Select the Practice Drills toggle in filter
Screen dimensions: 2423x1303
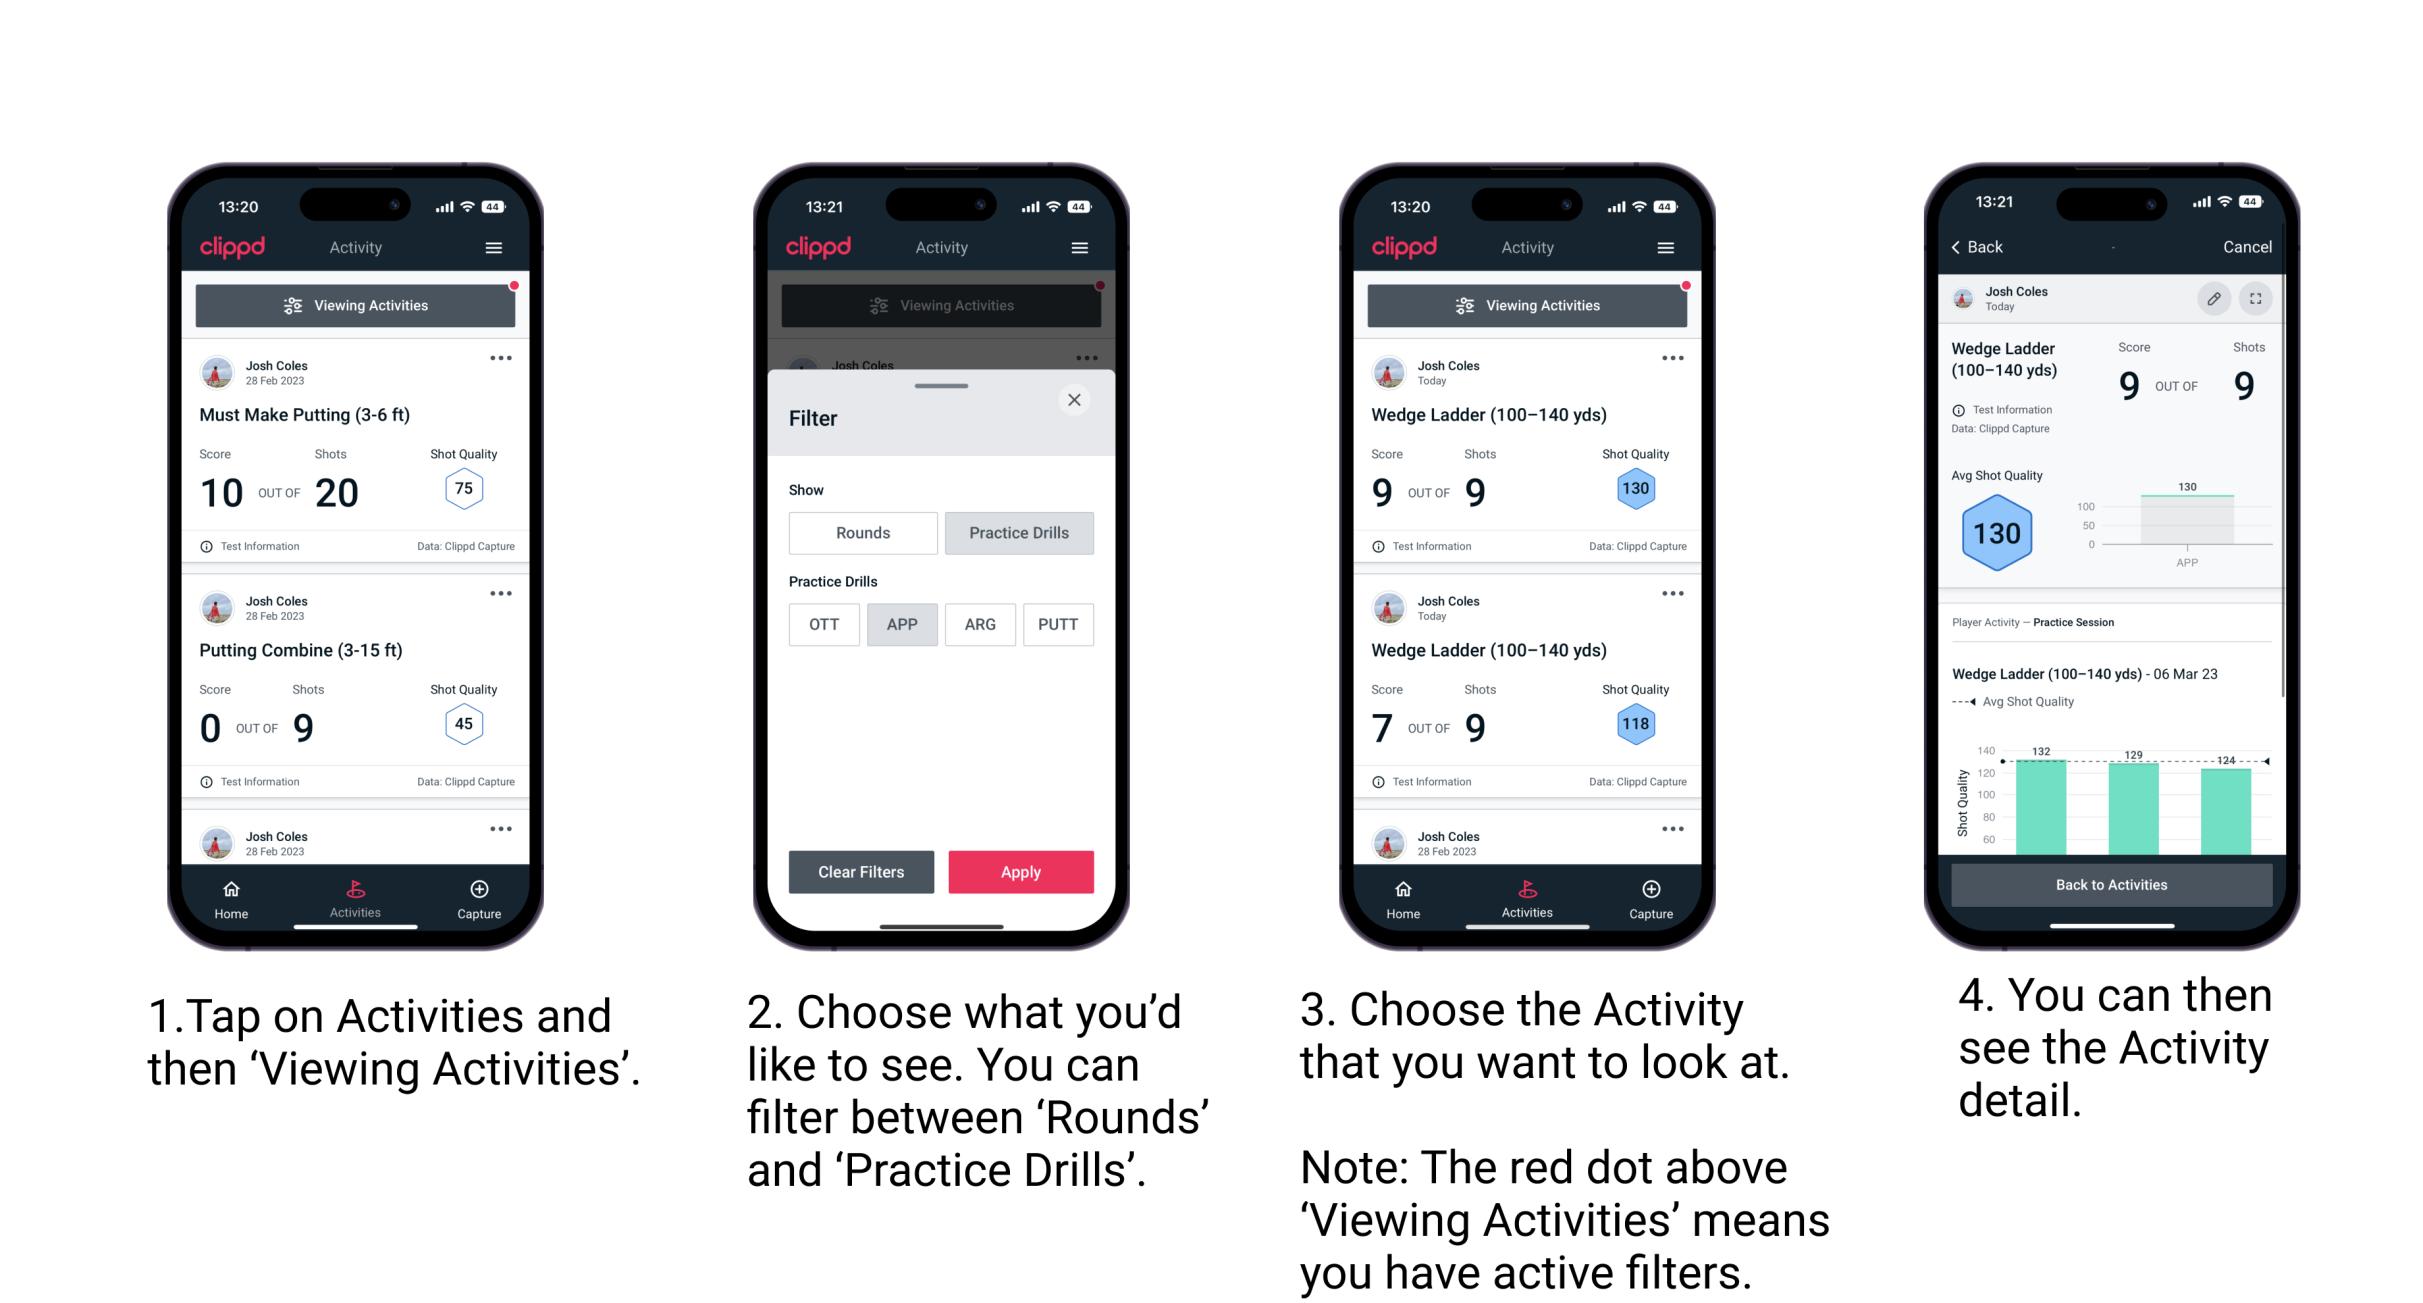click(x=1019, y=533)
